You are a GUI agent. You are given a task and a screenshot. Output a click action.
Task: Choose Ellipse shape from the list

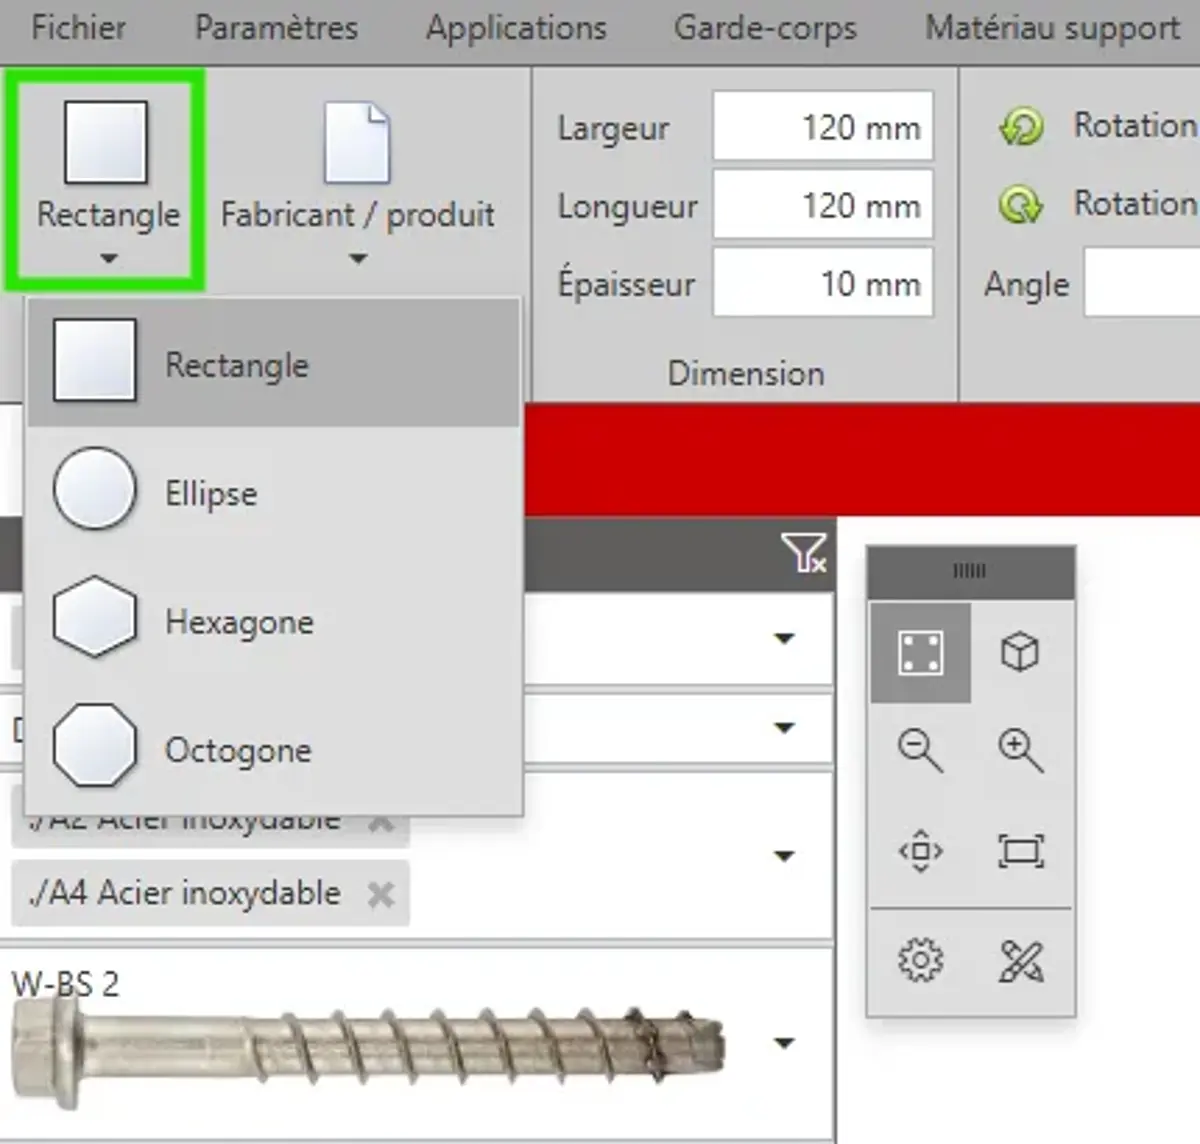[273, 492]
